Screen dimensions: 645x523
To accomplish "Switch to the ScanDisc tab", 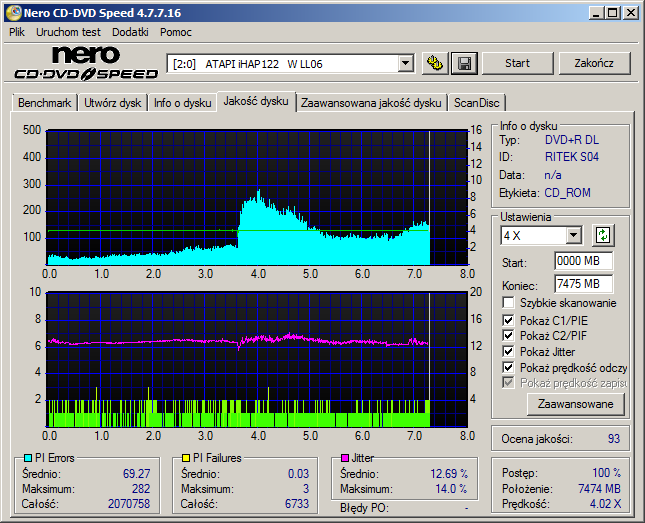I will point(476,103).
